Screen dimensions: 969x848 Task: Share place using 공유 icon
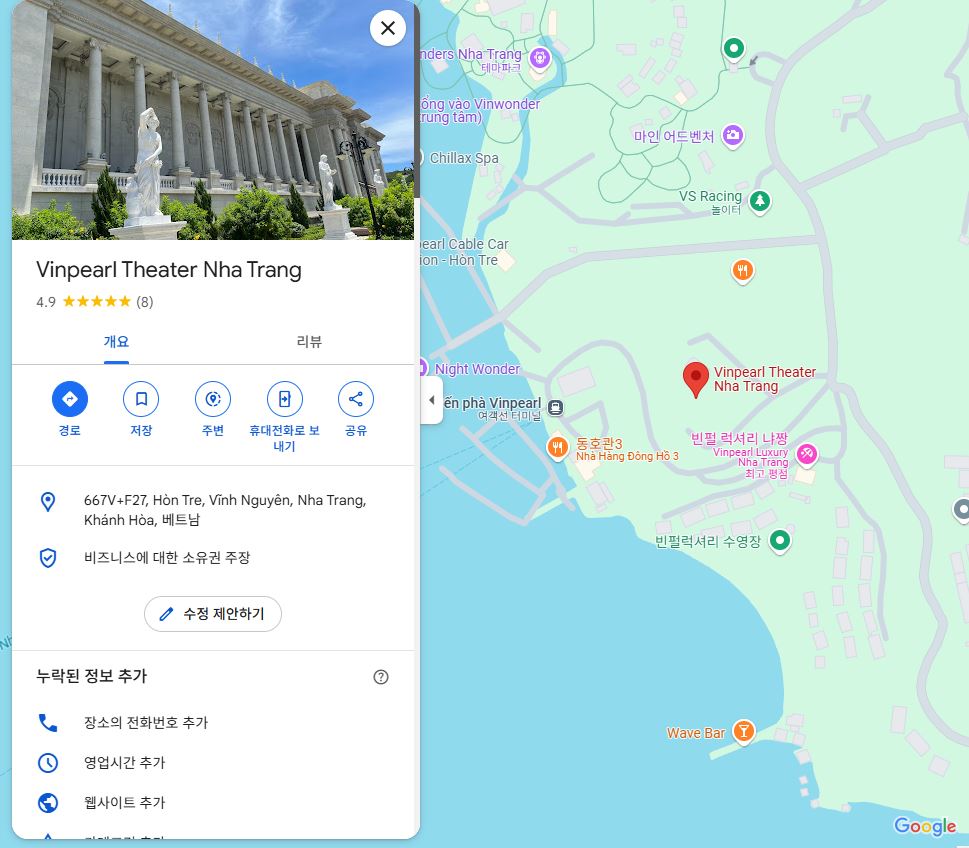[x=356, y=399]
